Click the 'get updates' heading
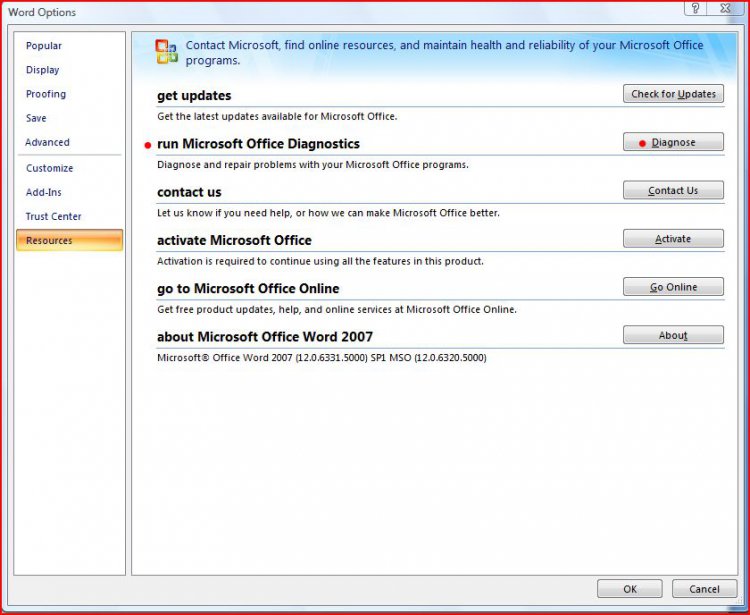Image resolution: width=750 pixels, height=615 pixels. (194, 96)
